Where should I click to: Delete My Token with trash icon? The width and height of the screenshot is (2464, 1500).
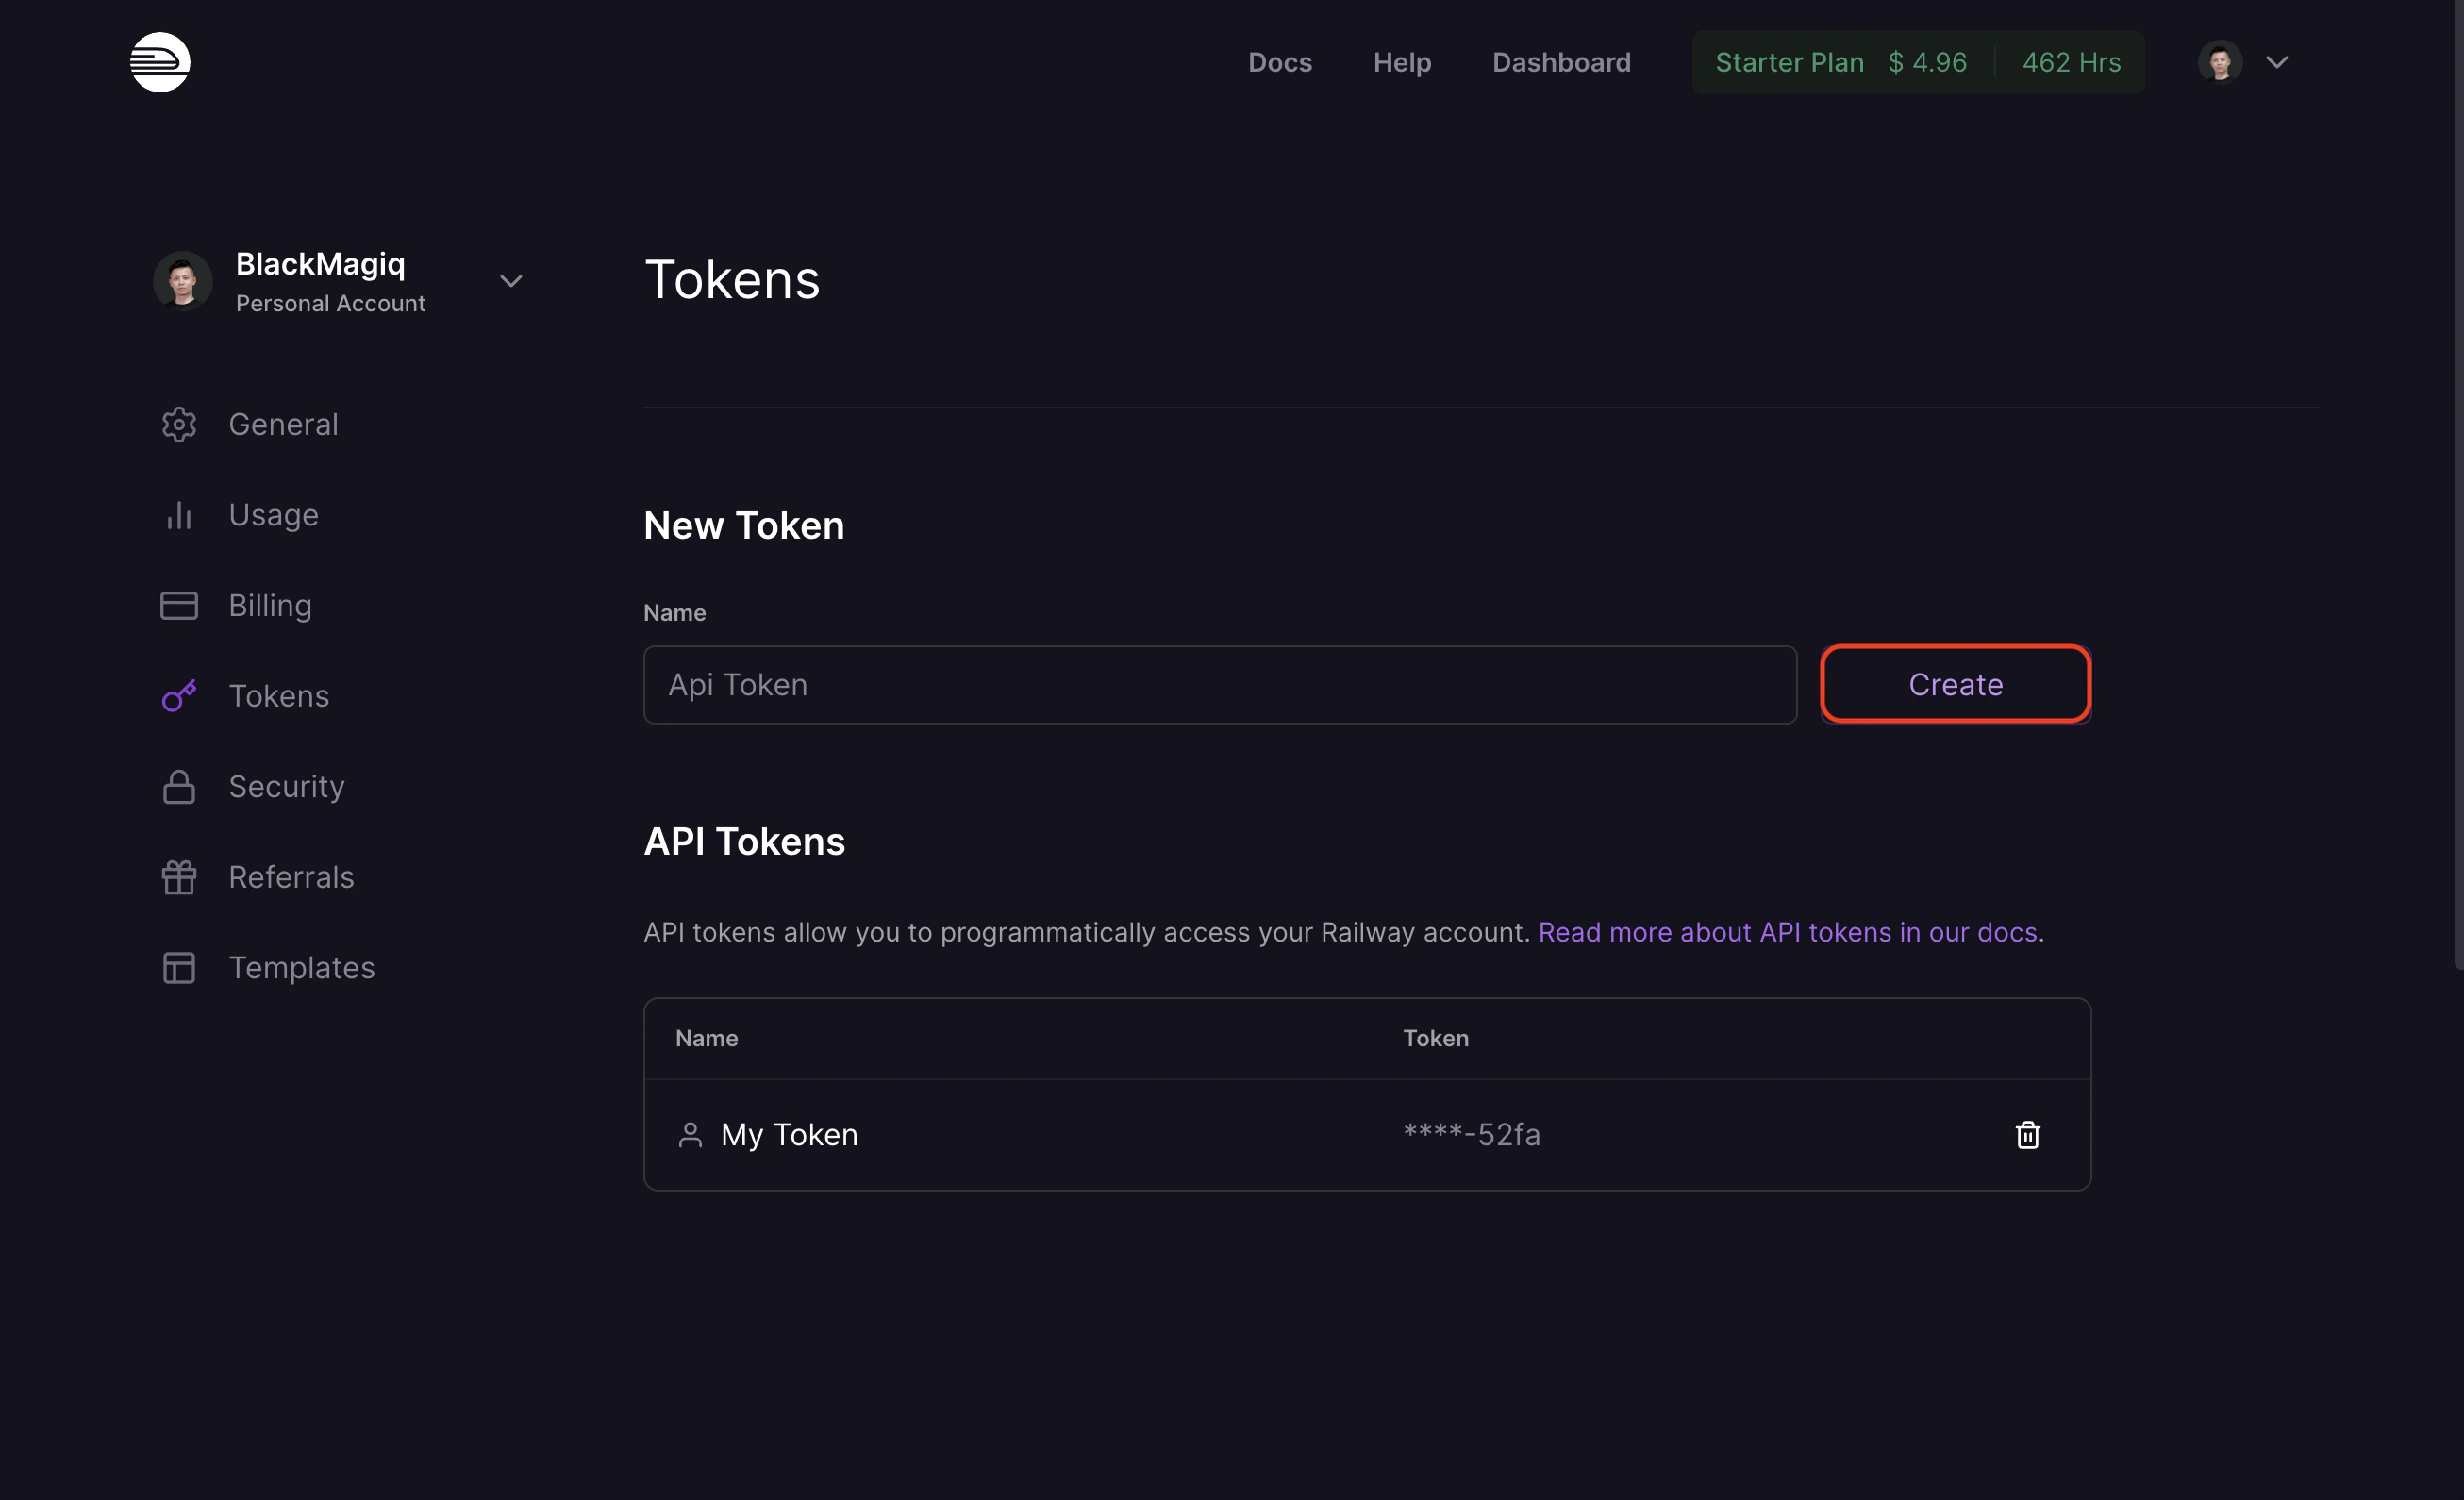[2027, 1135]
